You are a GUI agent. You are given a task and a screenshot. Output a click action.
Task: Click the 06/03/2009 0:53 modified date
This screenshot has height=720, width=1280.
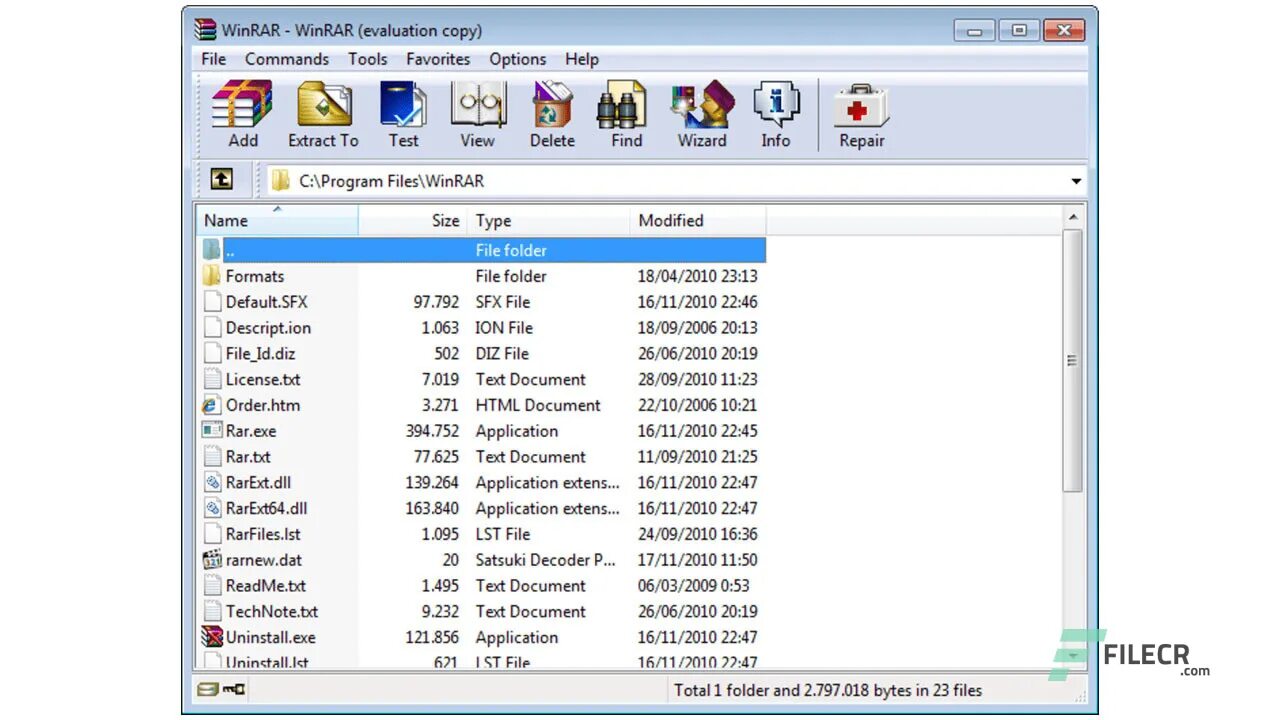tap(694, 586)
